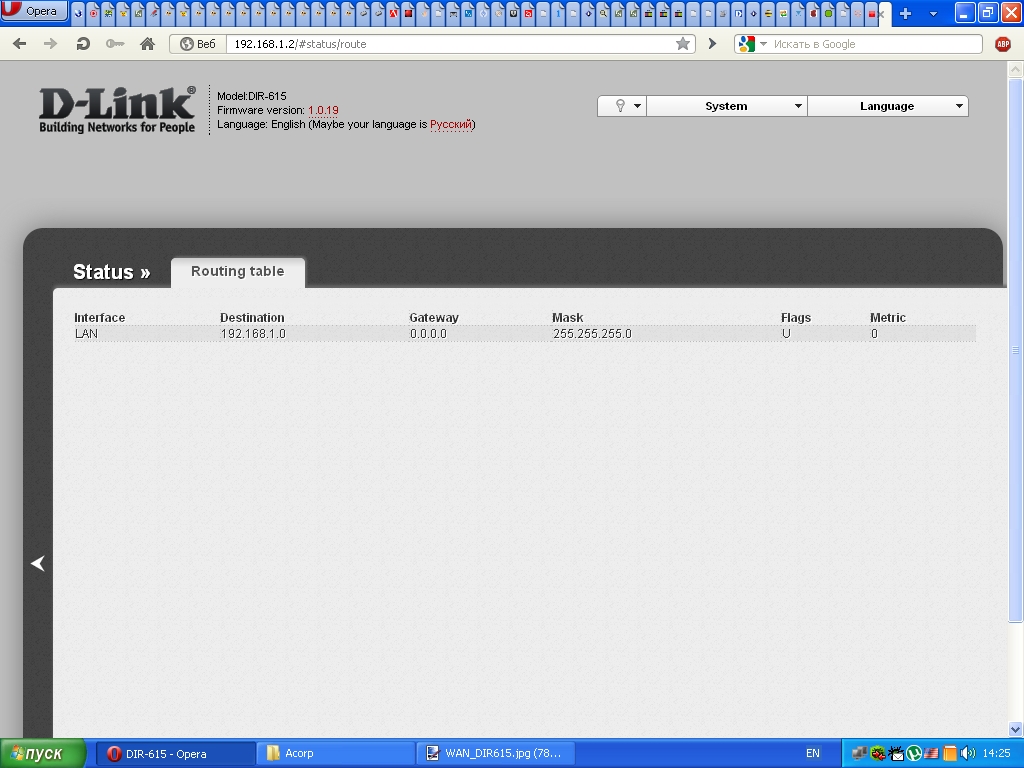
Task: Go to the browser home page icon
Action: (x=148, y=44)
